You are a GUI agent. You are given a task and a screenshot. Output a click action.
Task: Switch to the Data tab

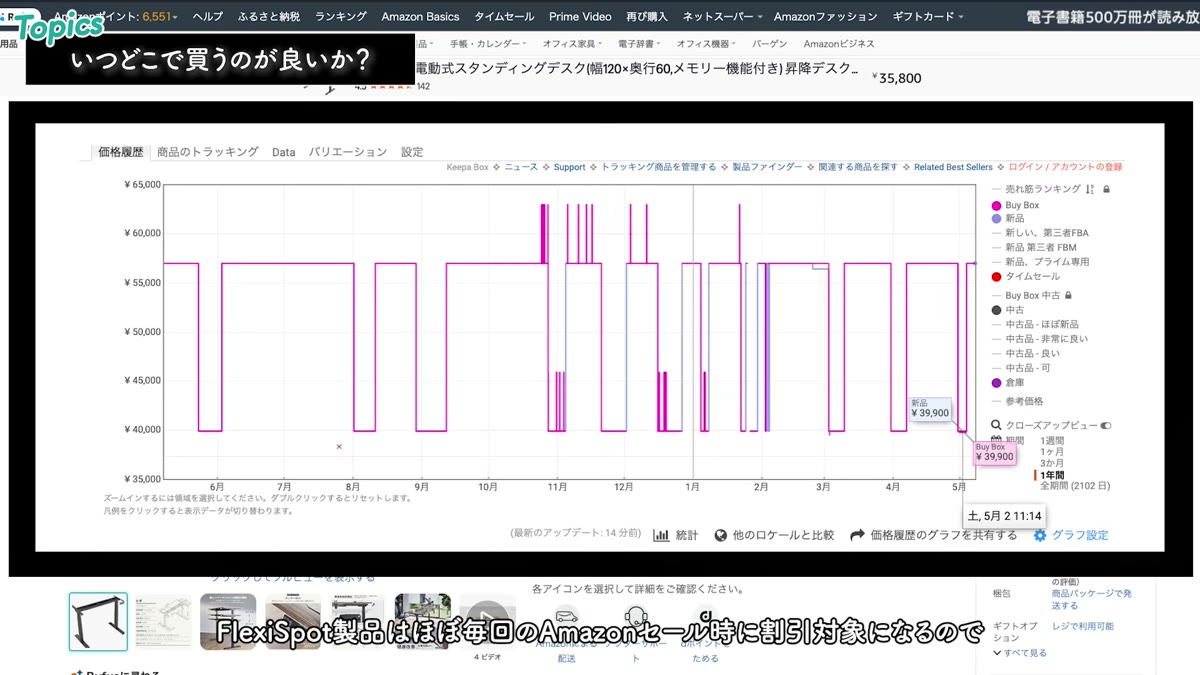click(x=284, y=152)
